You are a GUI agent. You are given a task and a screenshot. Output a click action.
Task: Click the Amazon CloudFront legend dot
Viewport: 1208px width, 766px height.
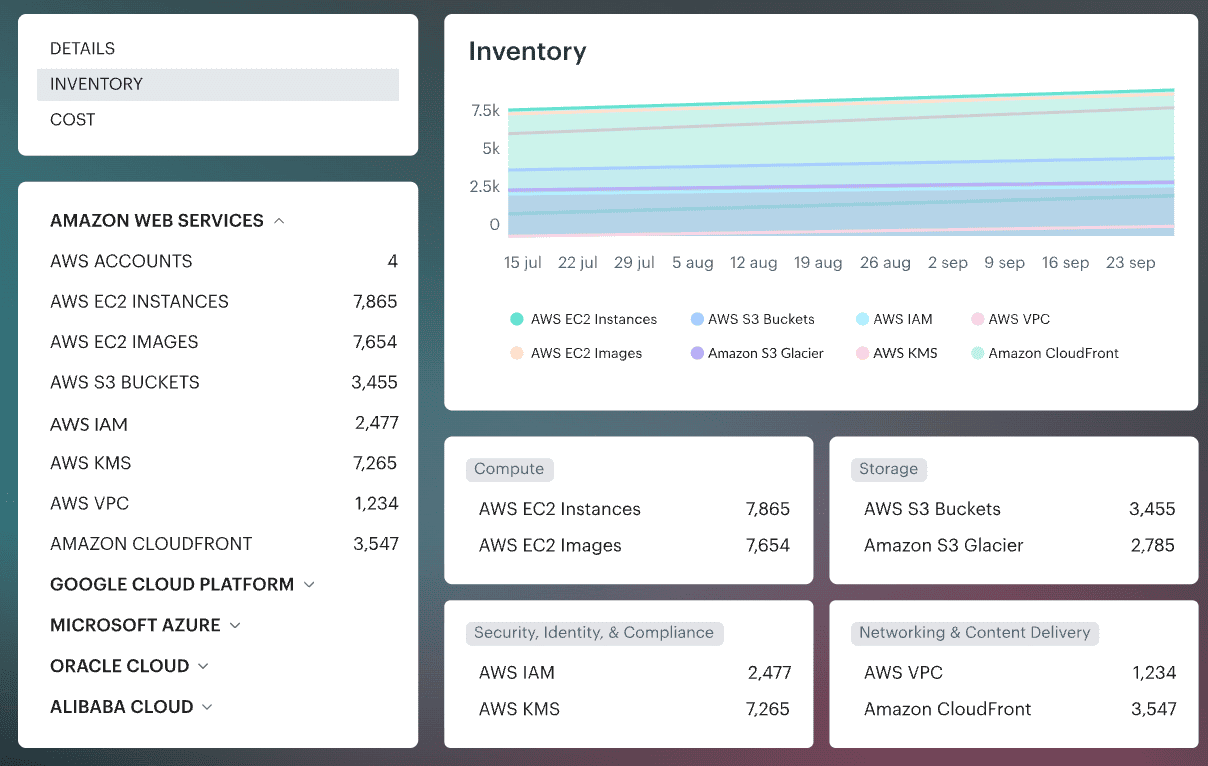point(976,353)
